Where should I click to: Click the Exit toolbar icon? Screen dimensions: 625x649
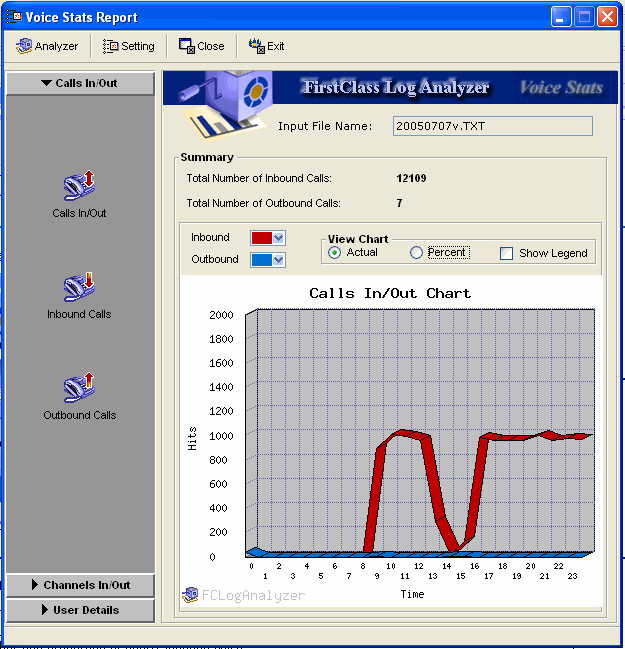click(256, 46)
